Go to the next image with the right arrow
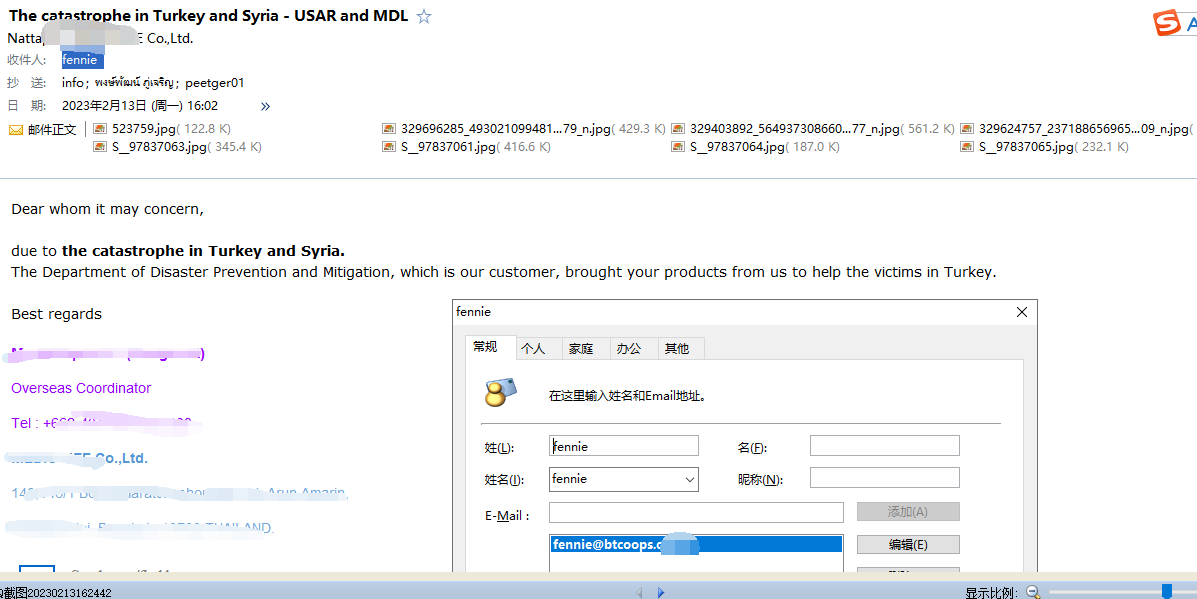The width and height of the screenshot is (1197, 599). click(661, 592)
